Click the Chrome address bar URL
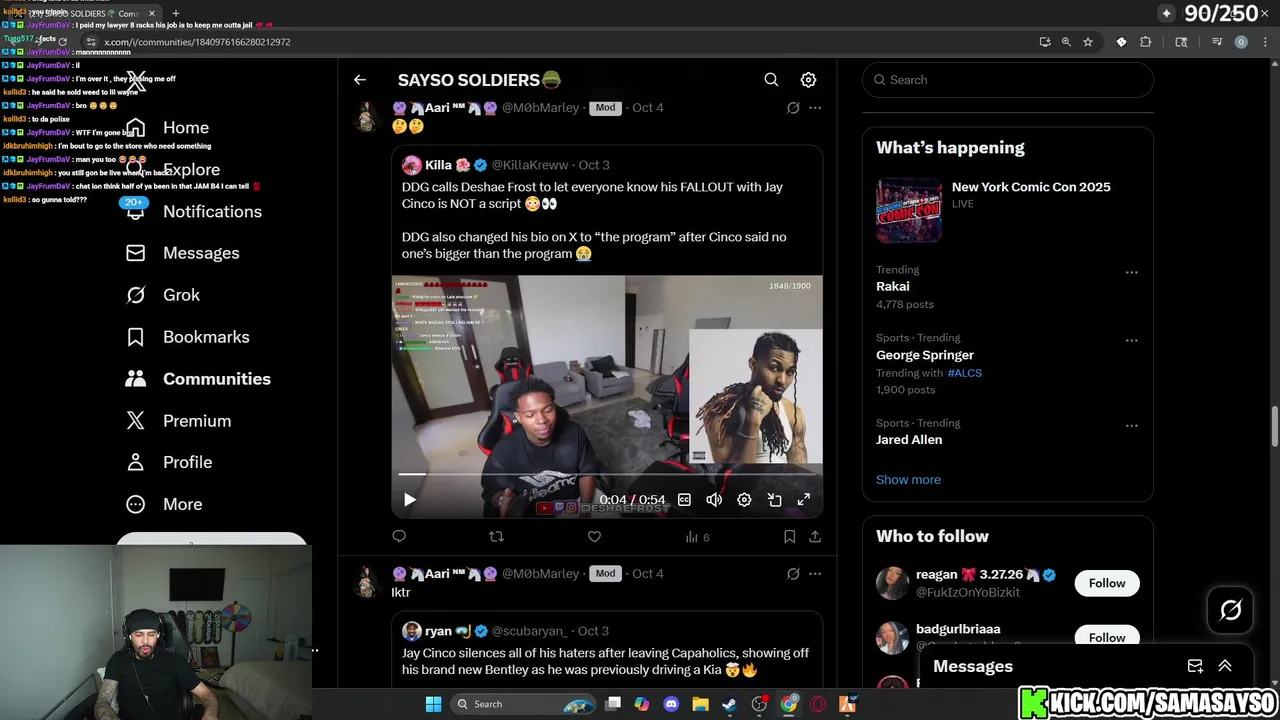This screenshot has height=720, width=1280. tap(197, 42)
